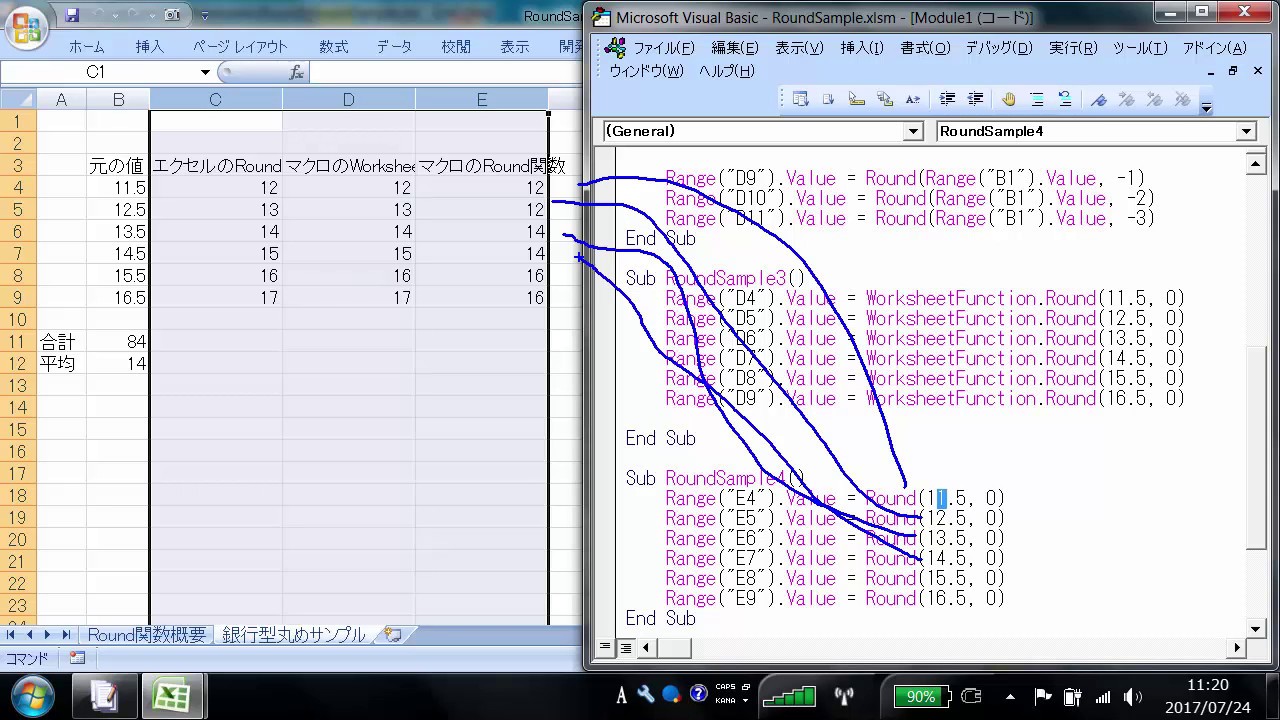Click the Indent icon in VBA toolbar

click(947, 99)
